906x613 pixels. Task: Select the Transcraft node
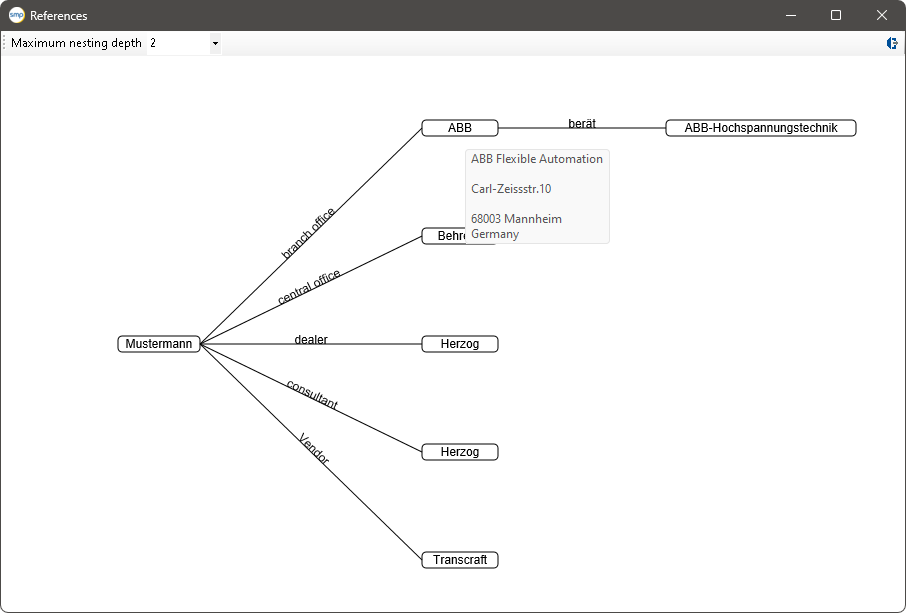[x=460, y=560]
